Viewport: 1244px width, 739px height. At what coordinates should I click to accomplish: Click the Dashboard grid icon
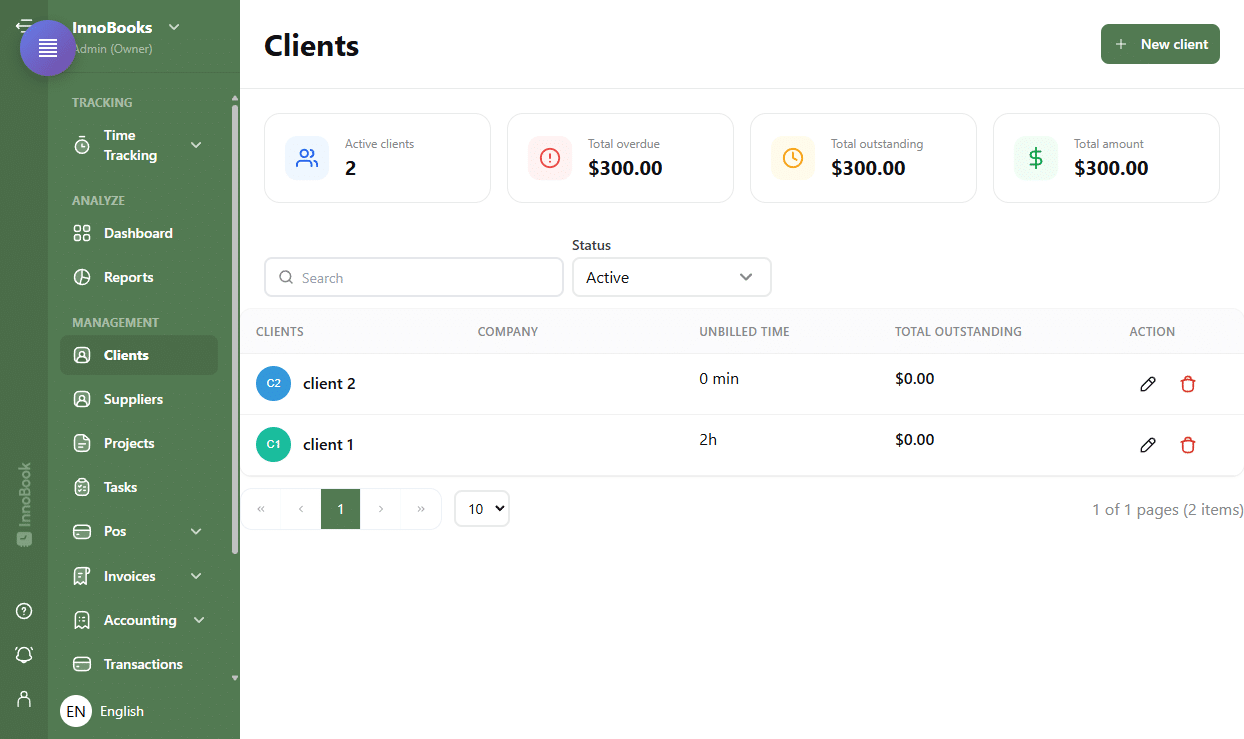pyautogui.click(x=82, y=233)
